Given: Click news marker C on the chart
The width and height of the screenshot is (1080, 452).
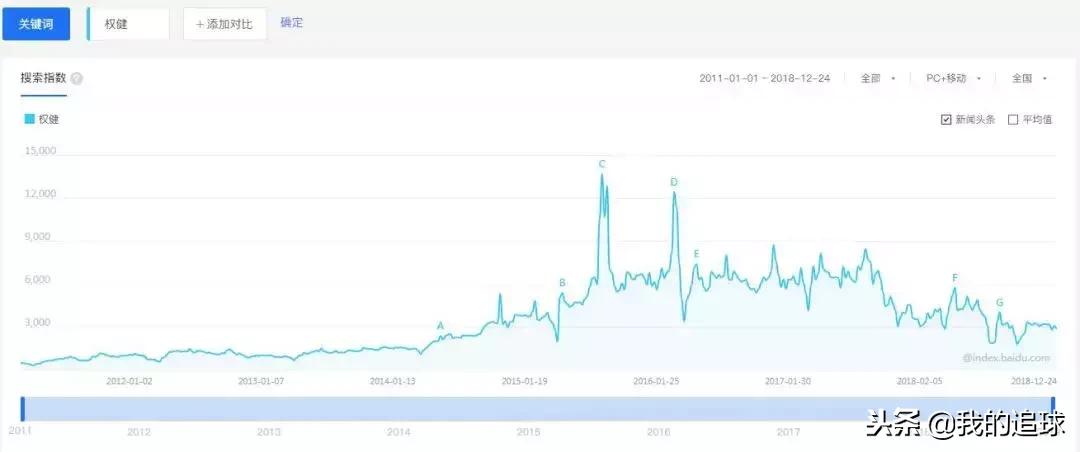Looking at the screenshot, I should pos(602,164).
